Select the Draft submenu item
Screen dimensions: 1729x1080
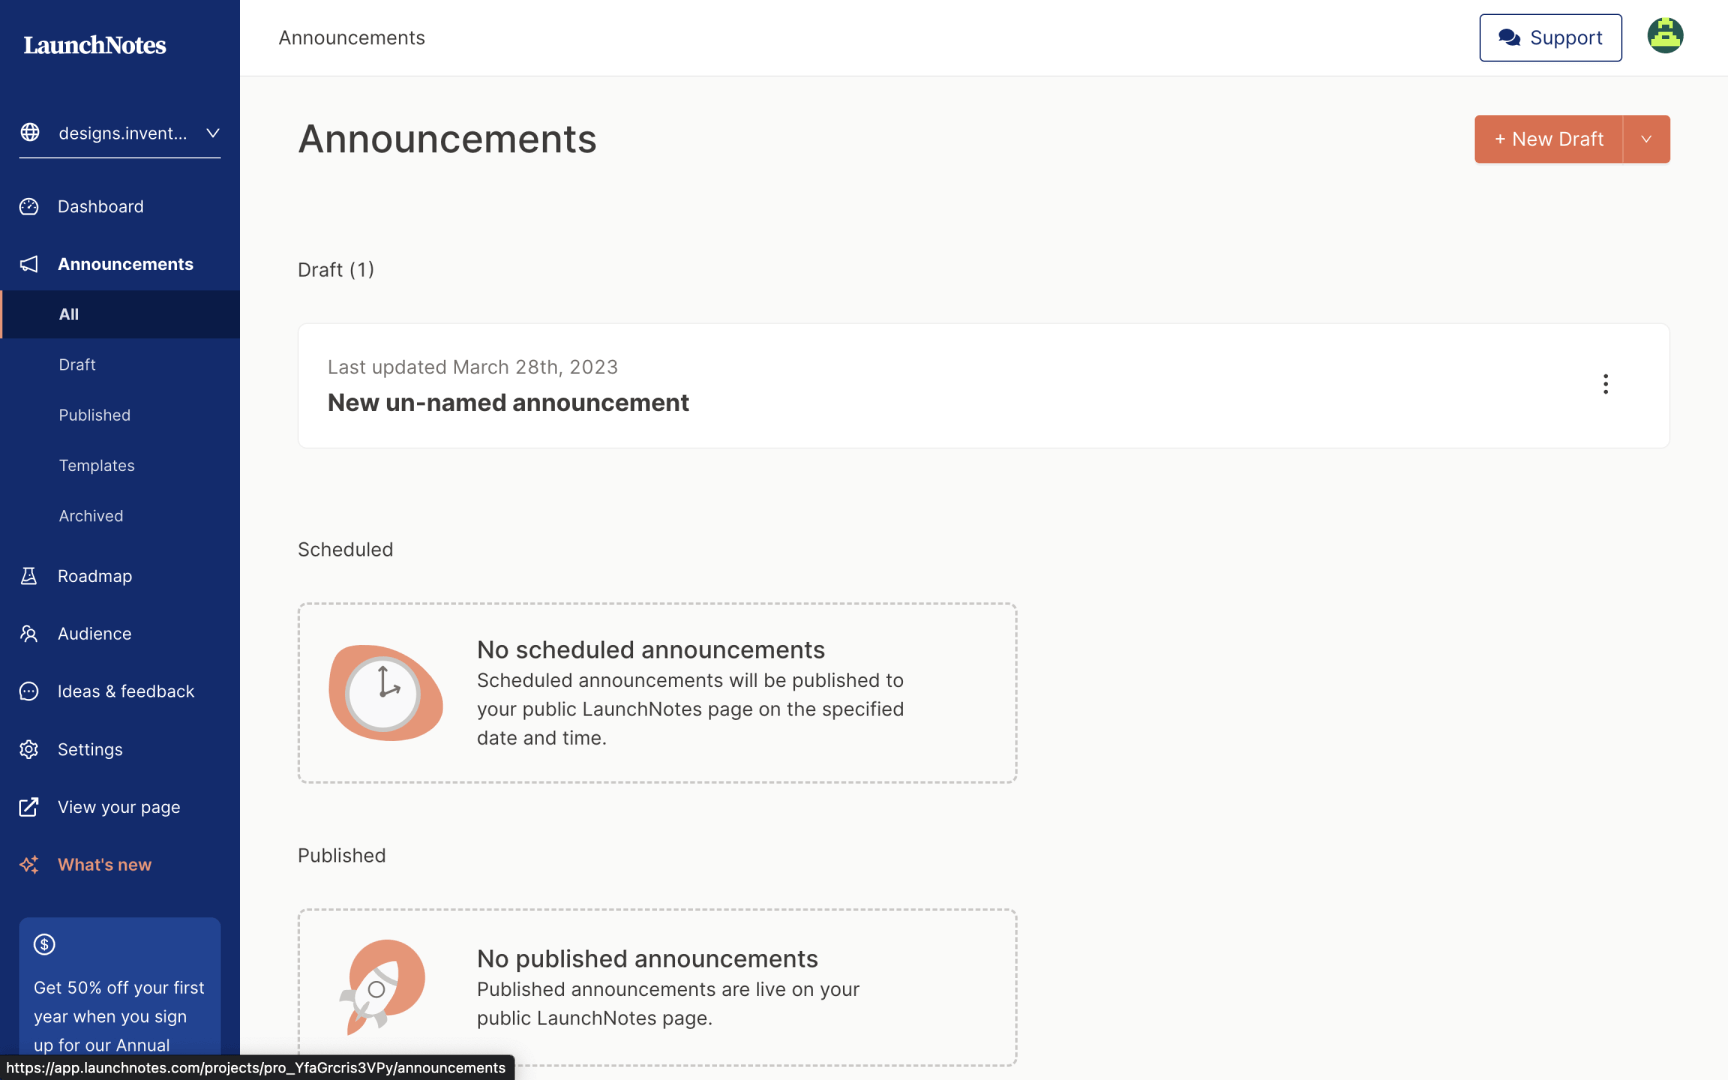click(77, 365)
